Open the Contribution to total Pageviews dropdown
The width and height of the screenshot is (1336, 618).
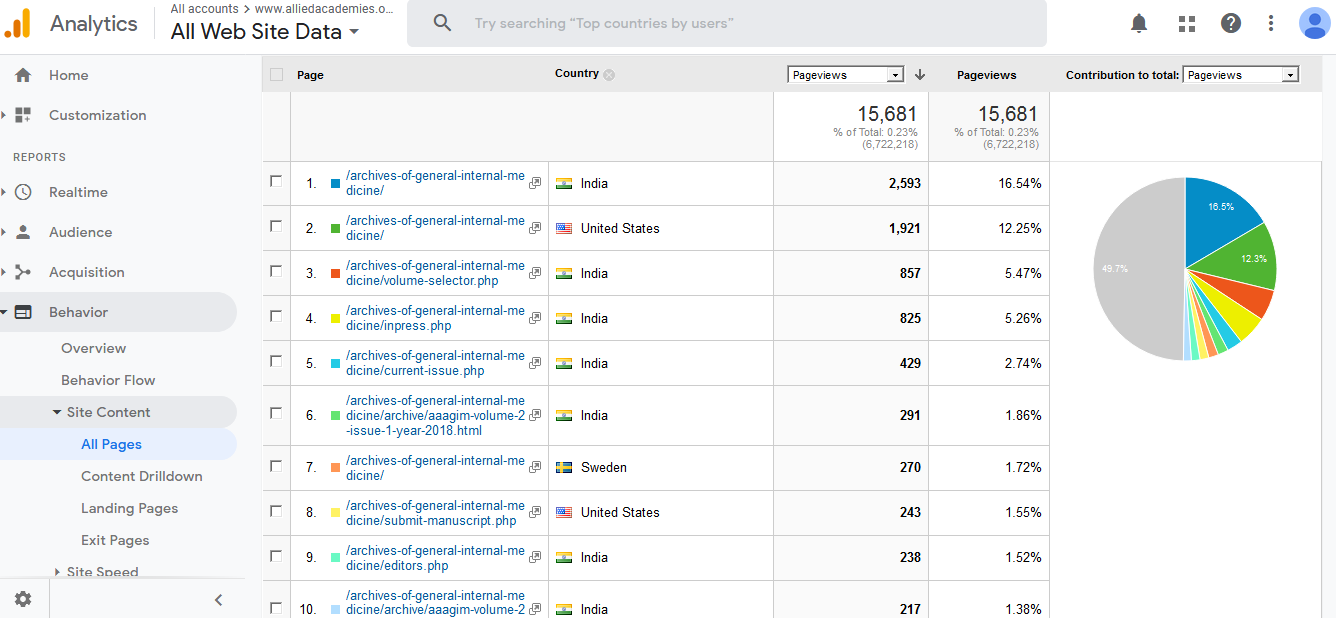point(1240,75)
